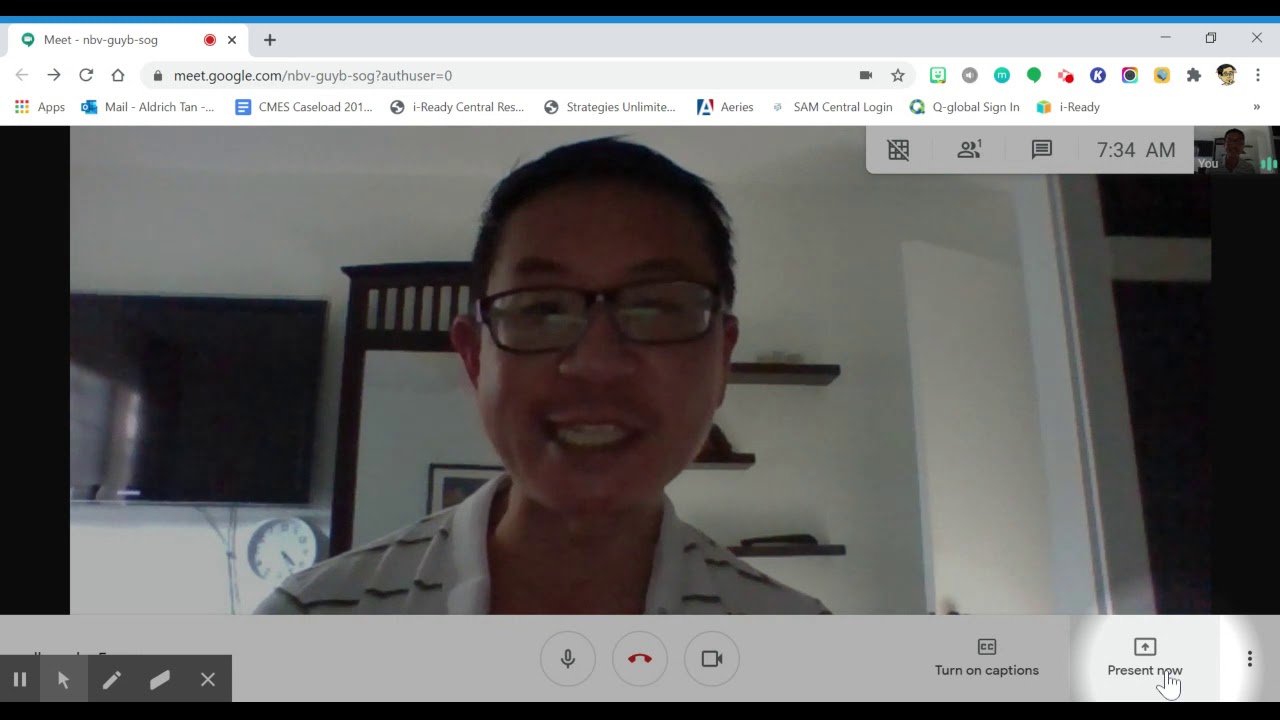Mute the microphone in Meet
1280x720 pixels.
coord(568,659)
